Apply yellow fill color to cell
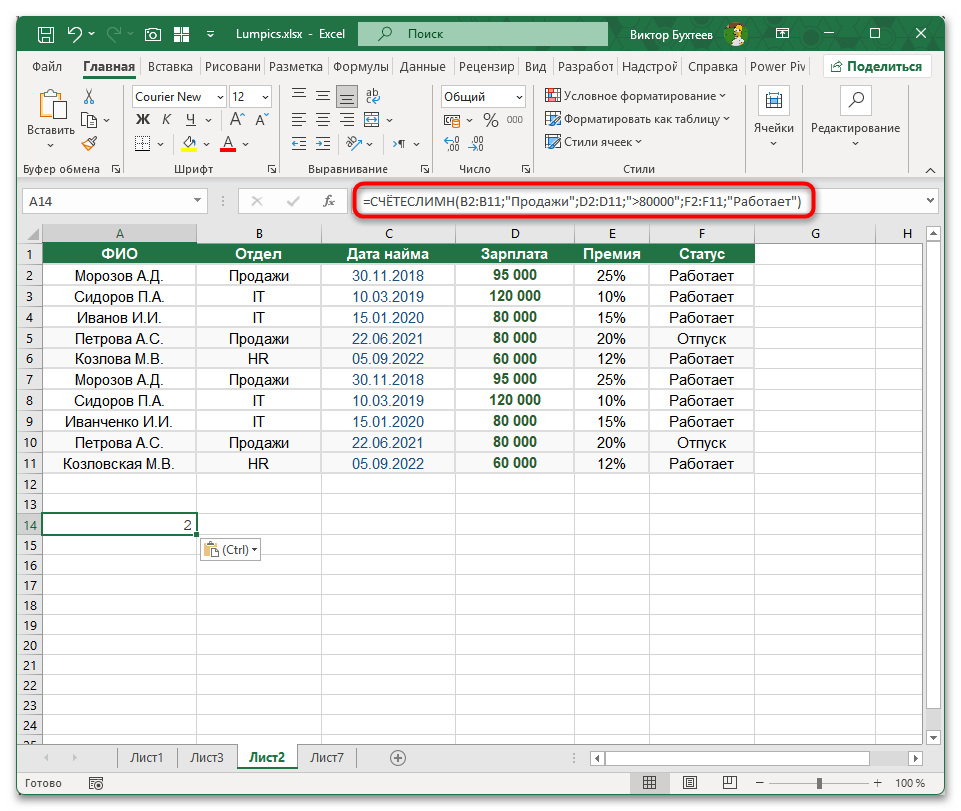Viewport: 961px width, 811px height. 189,144
